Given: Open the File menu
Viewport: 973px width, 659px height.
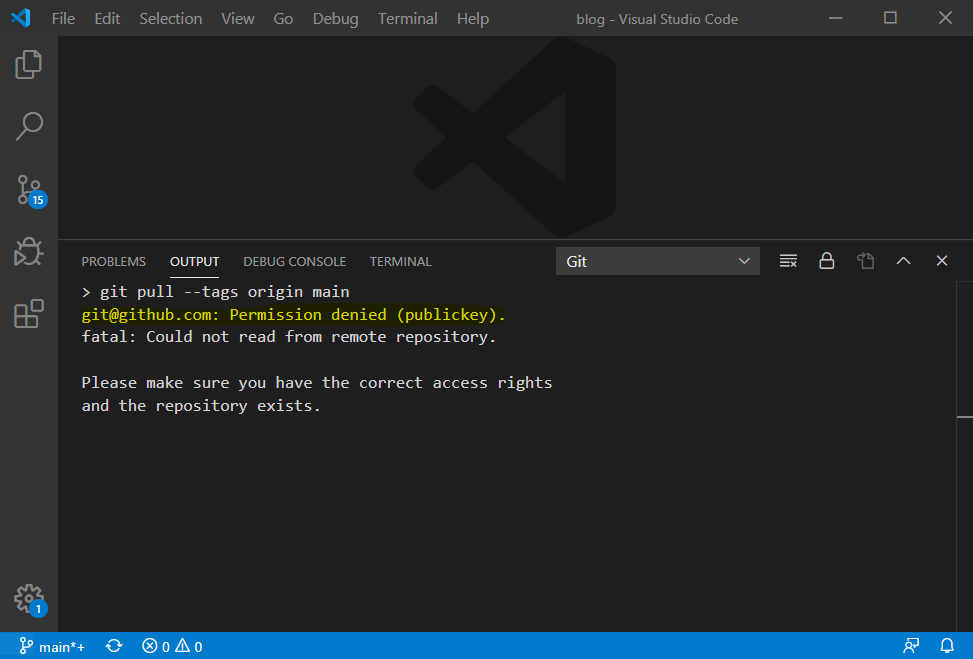Looking at the screenshot, I should tap(63, 19).
